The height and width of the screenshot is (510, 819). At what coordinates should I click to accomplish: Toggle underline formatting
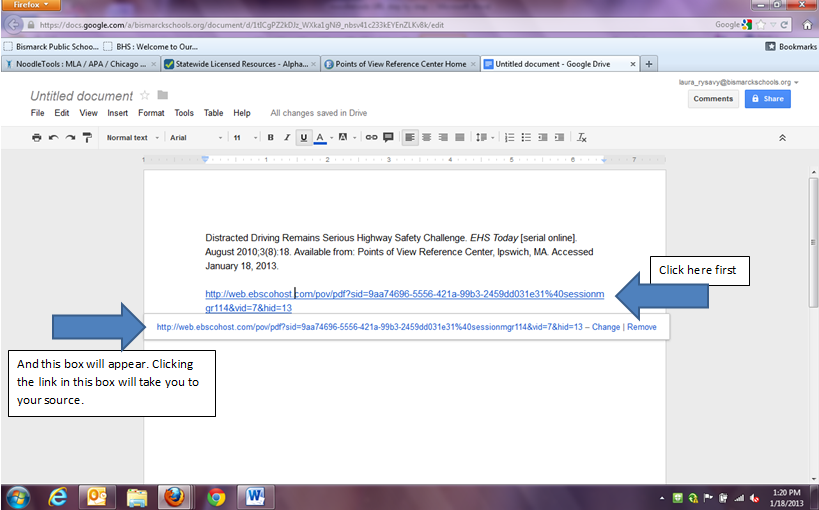303,137
